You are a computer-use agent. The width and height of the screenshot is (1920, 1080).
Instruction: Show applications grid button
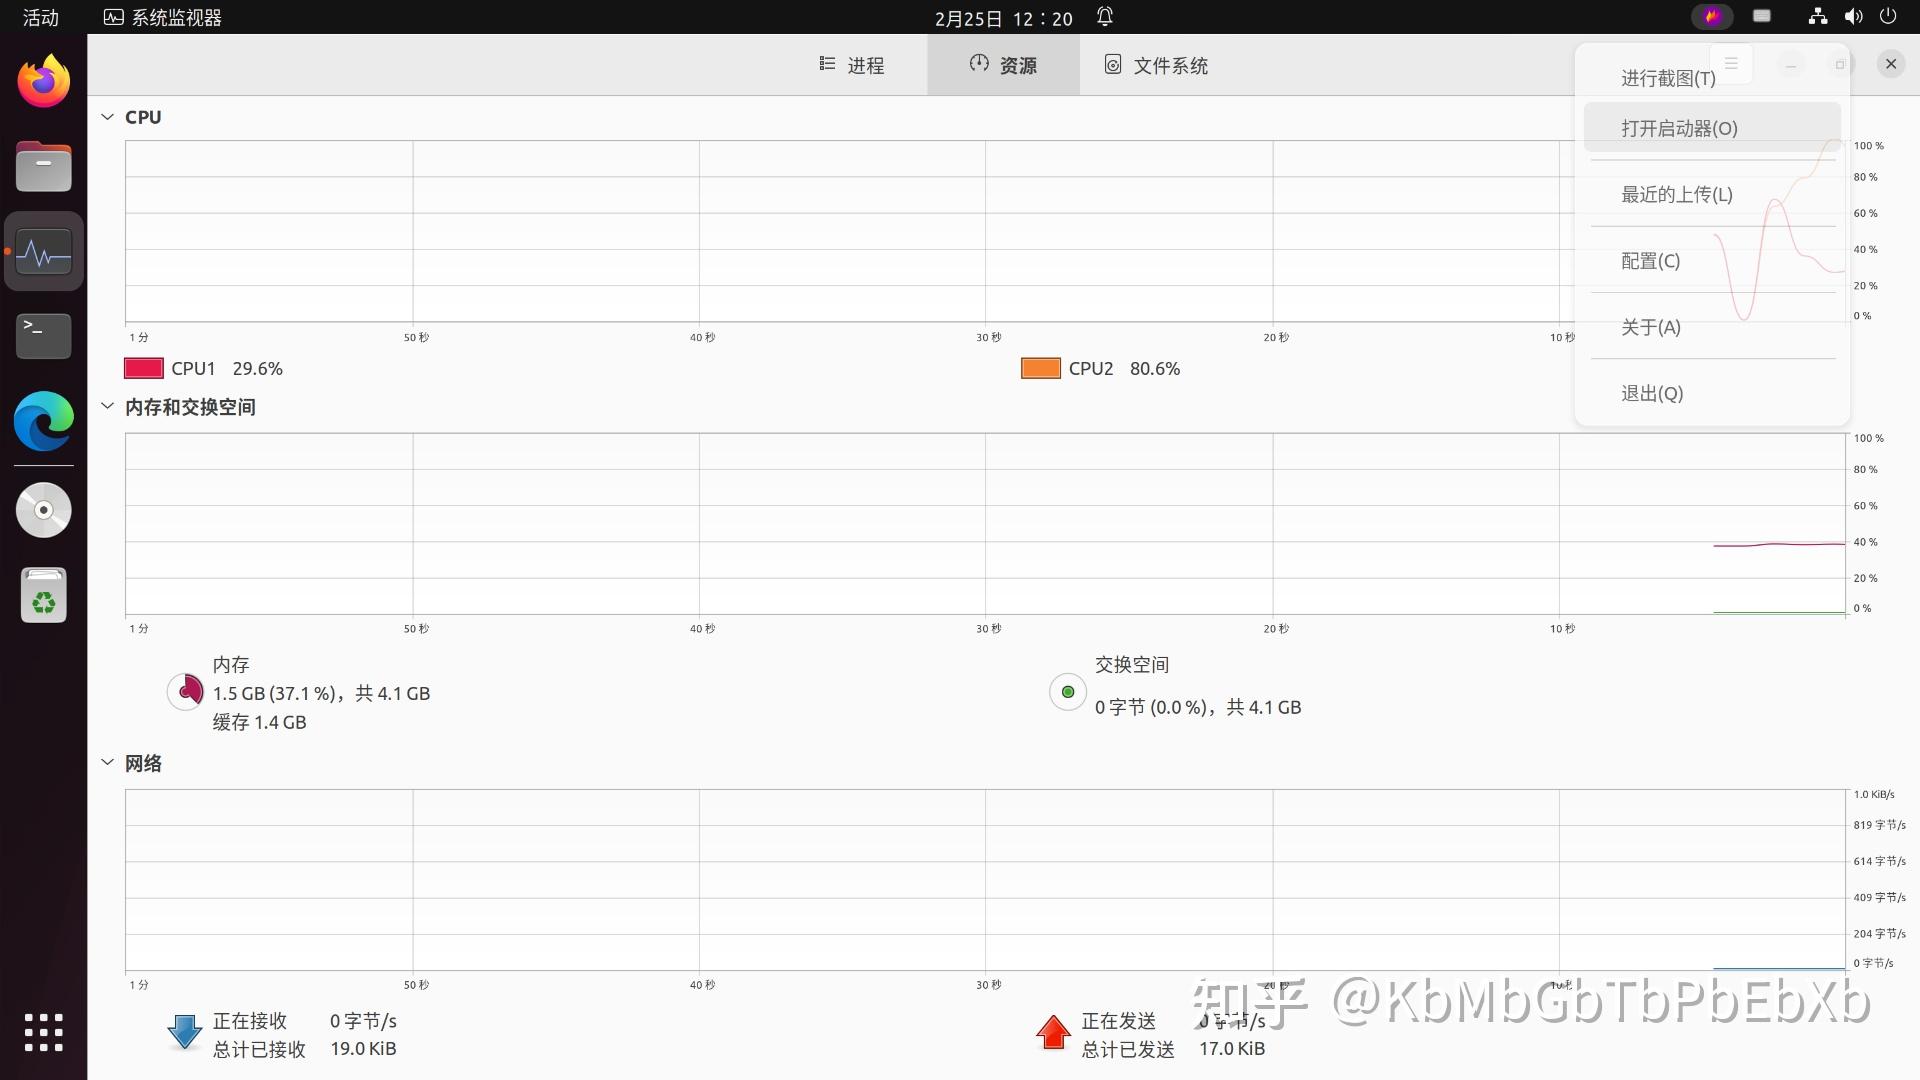tap(44, 1032)
